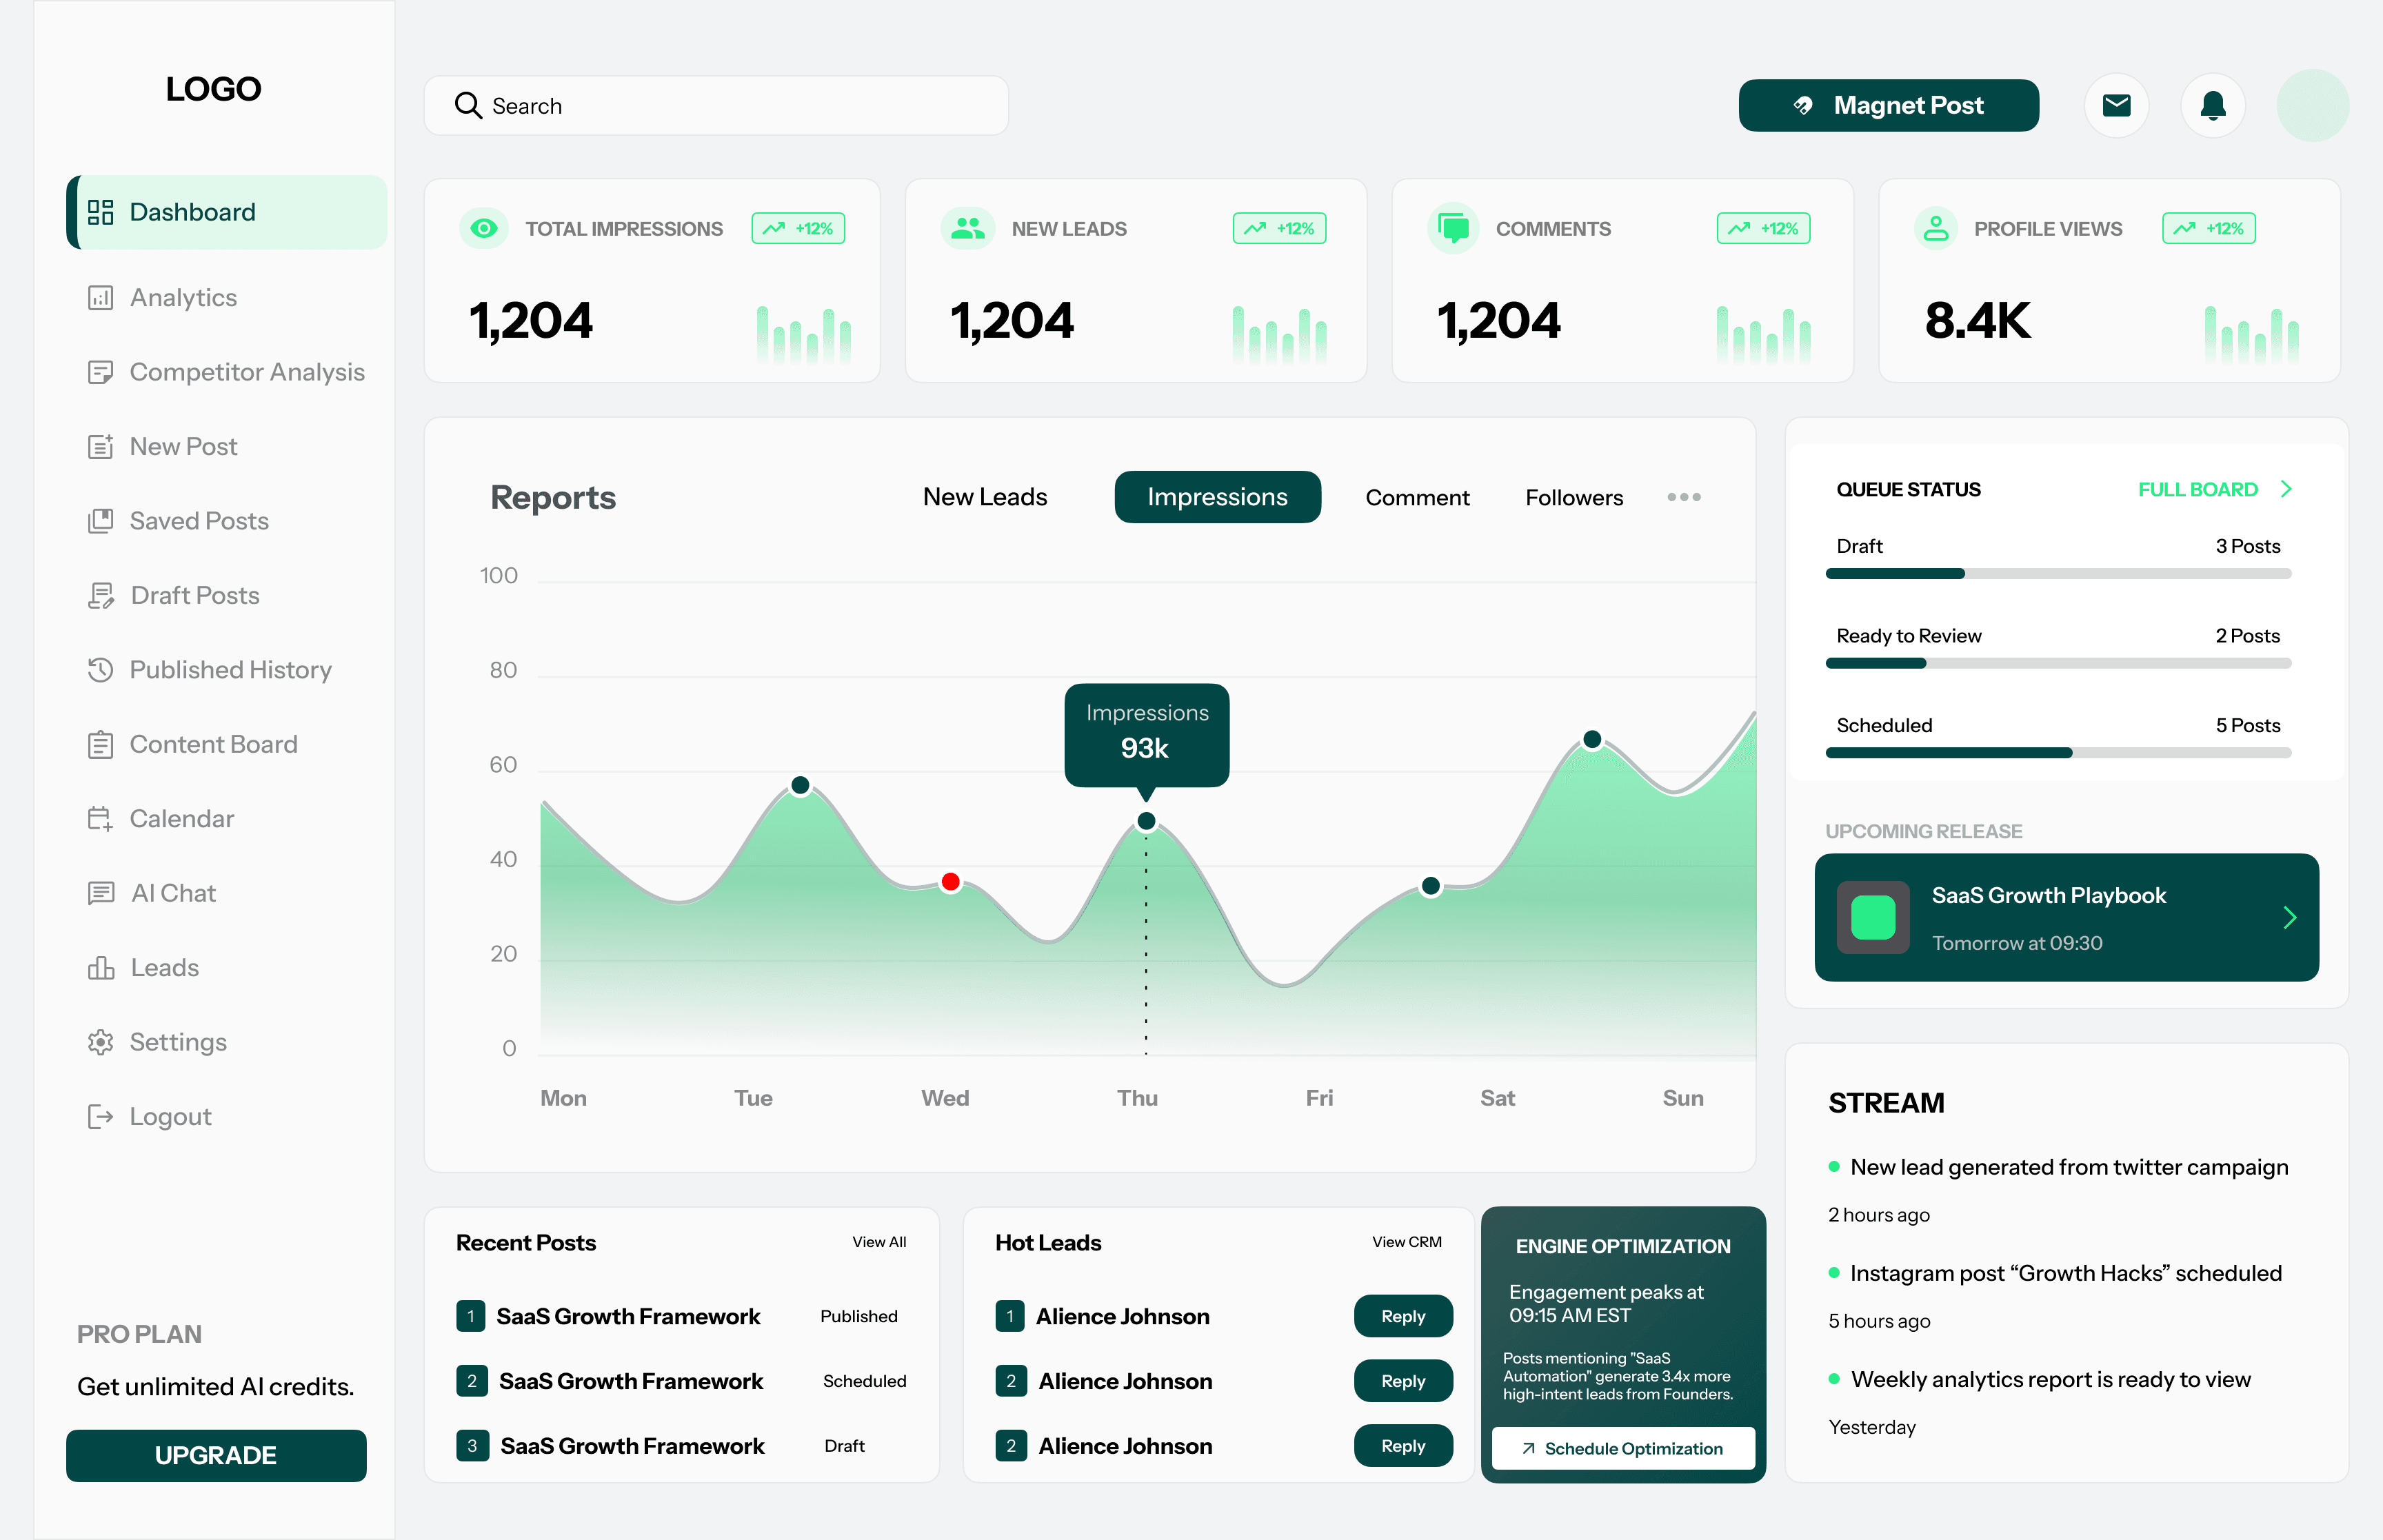Click the AI Chat sidebar icon
The height and width of the screenshot is (1540, 2383).
pyautogui.click(x=100, y=893)
